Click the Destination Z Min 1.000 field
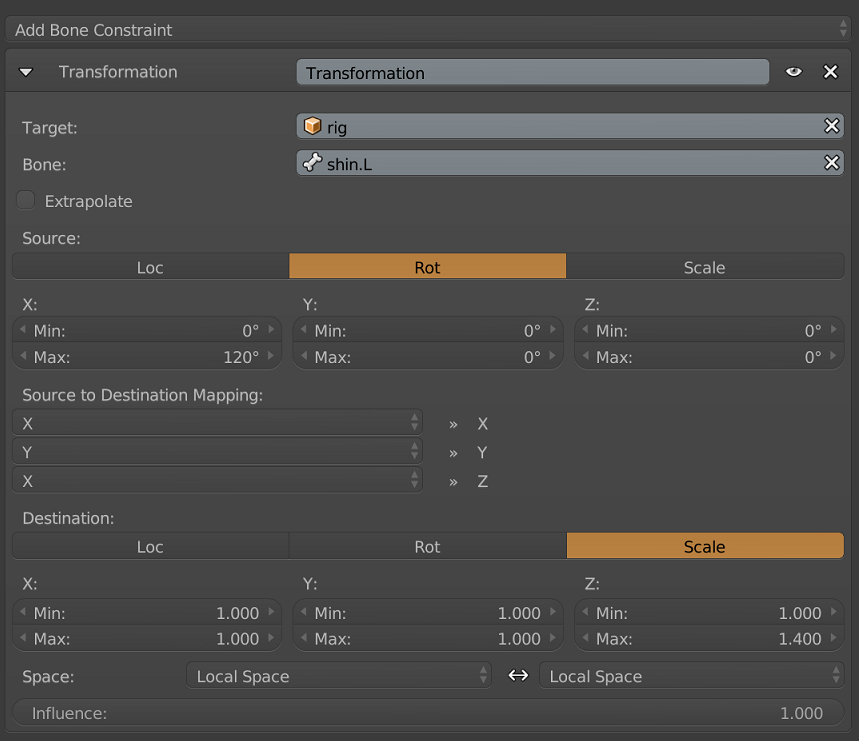 coord(709,612)
